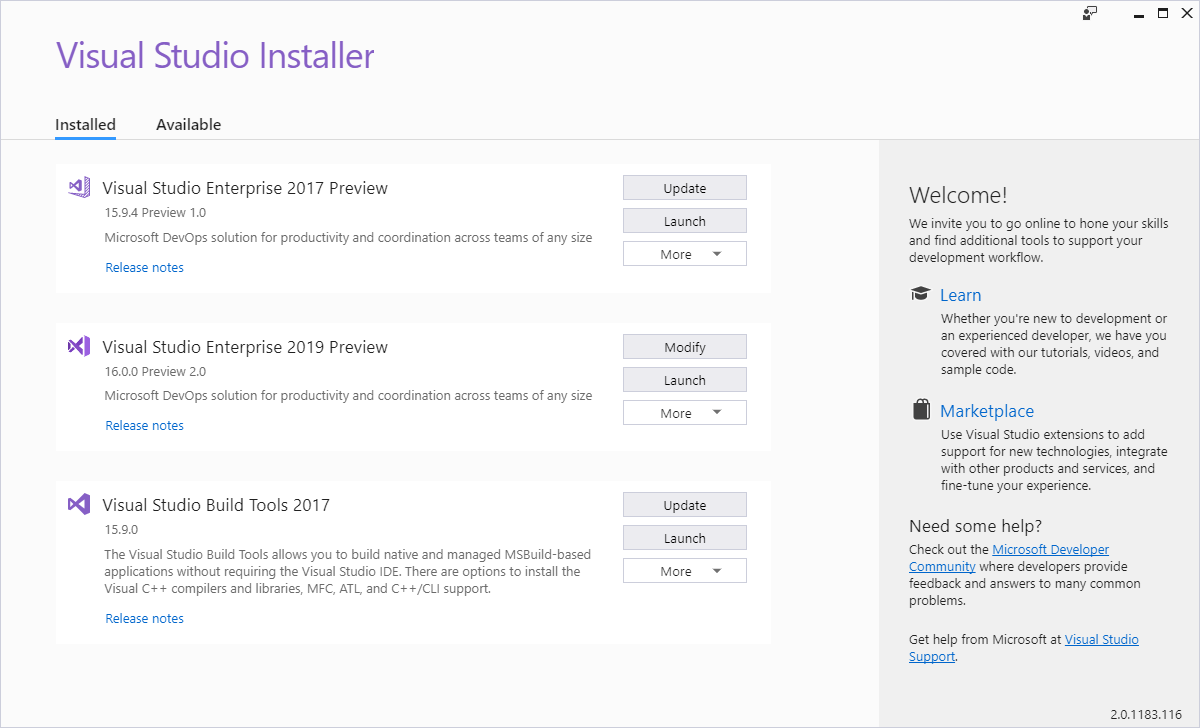Update Visual Studio Build Tools 2017

pyautogui.click(x=684, y=504)
